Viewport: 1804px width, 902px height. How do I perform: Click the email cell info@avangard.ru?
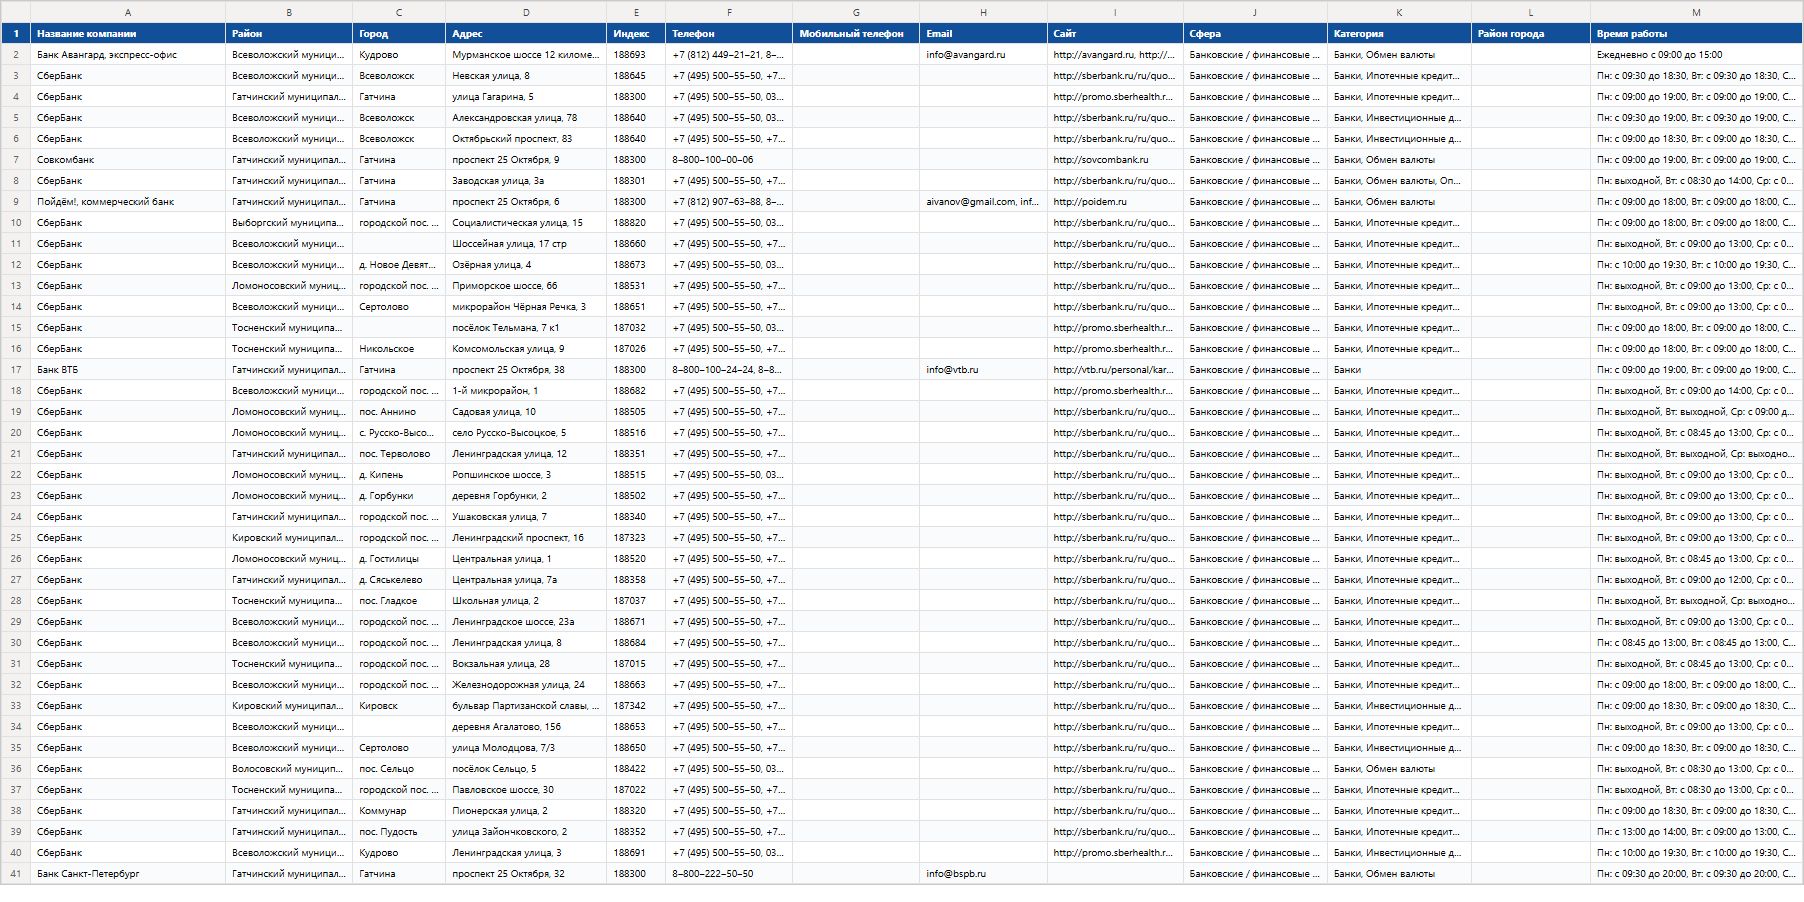(x=983, y=55)
